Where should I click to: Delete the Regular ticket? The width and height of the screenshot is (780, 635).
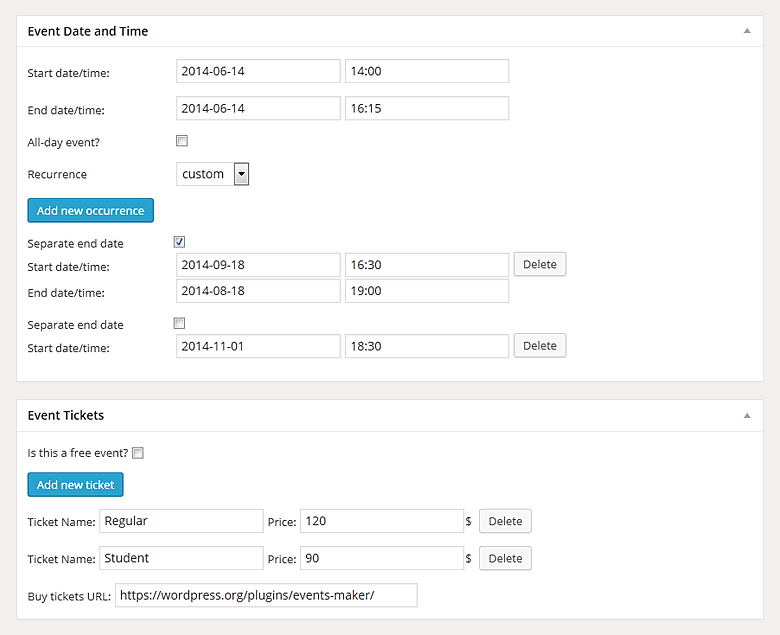click(x=505, y=521)
